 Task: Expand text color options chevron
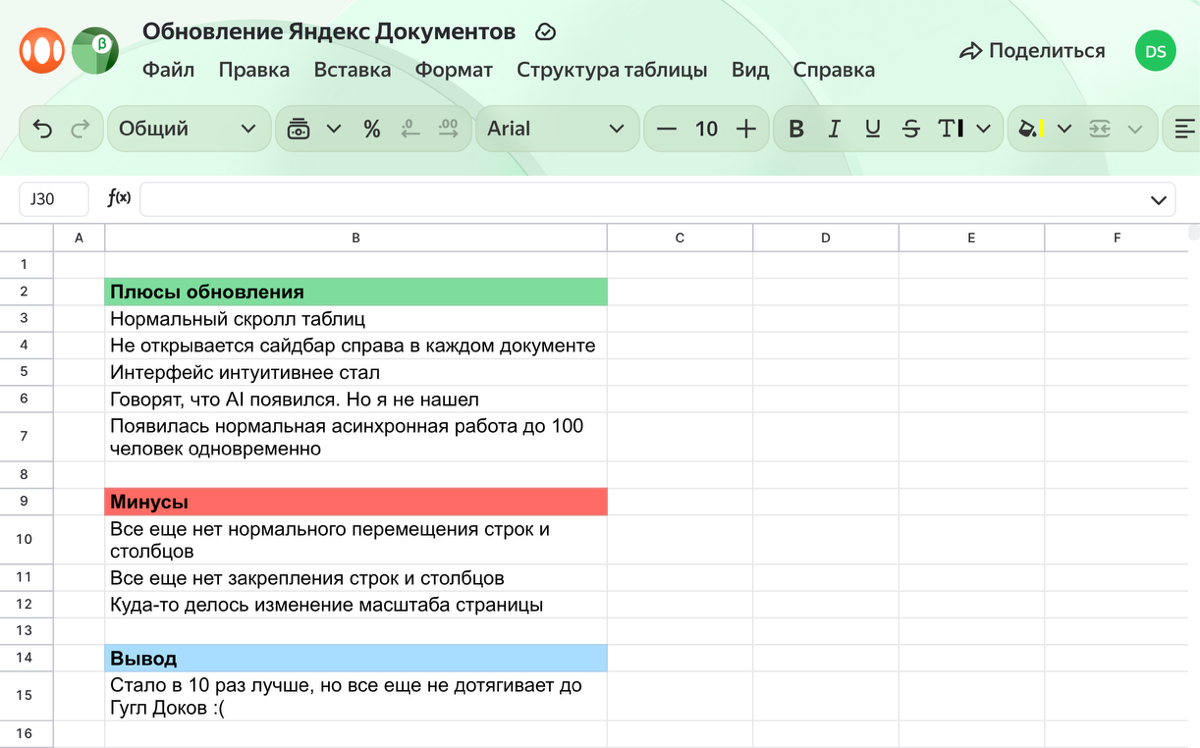pyautogui.click(x=984, y=128)
